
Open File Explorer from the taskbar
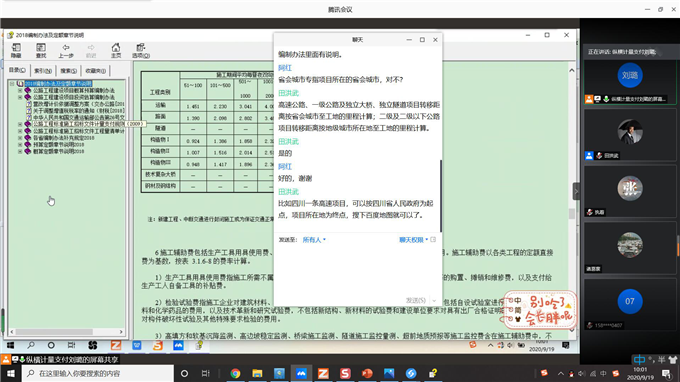(257, 373)
